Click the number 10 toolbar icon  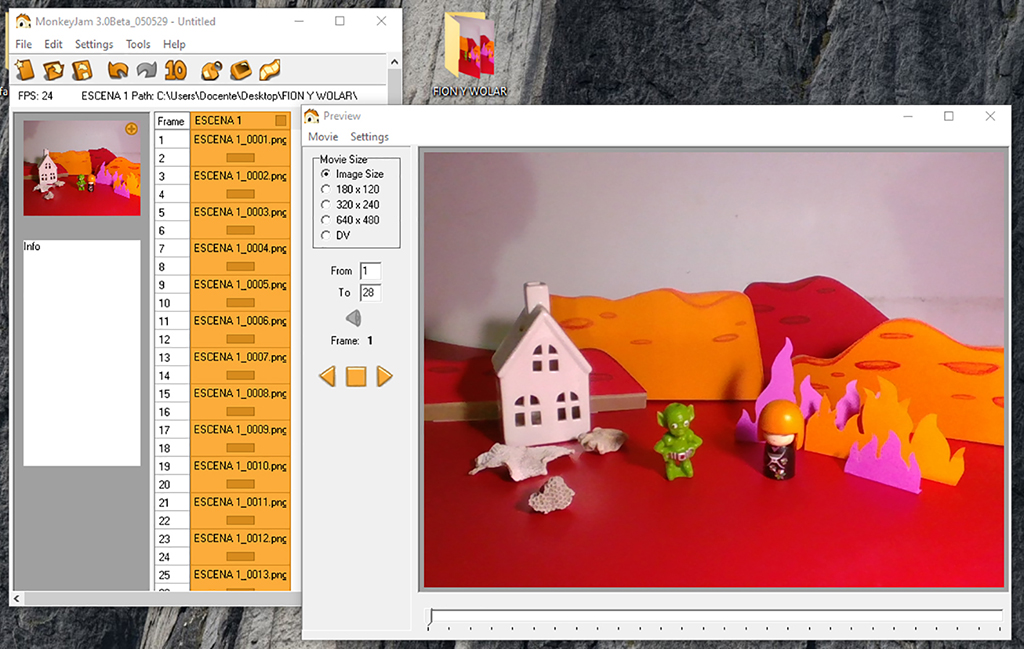click(176, 70)
